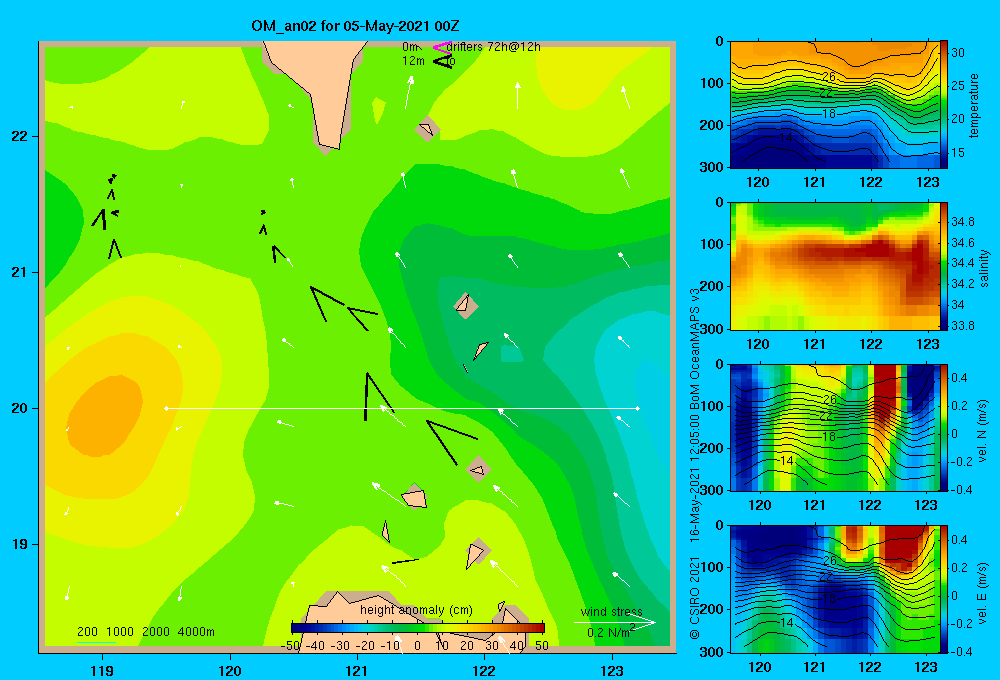The image size is (1000, 680).
Task: Click the 'vel. N (m/s)' axis label
Action: pos(983,431)
